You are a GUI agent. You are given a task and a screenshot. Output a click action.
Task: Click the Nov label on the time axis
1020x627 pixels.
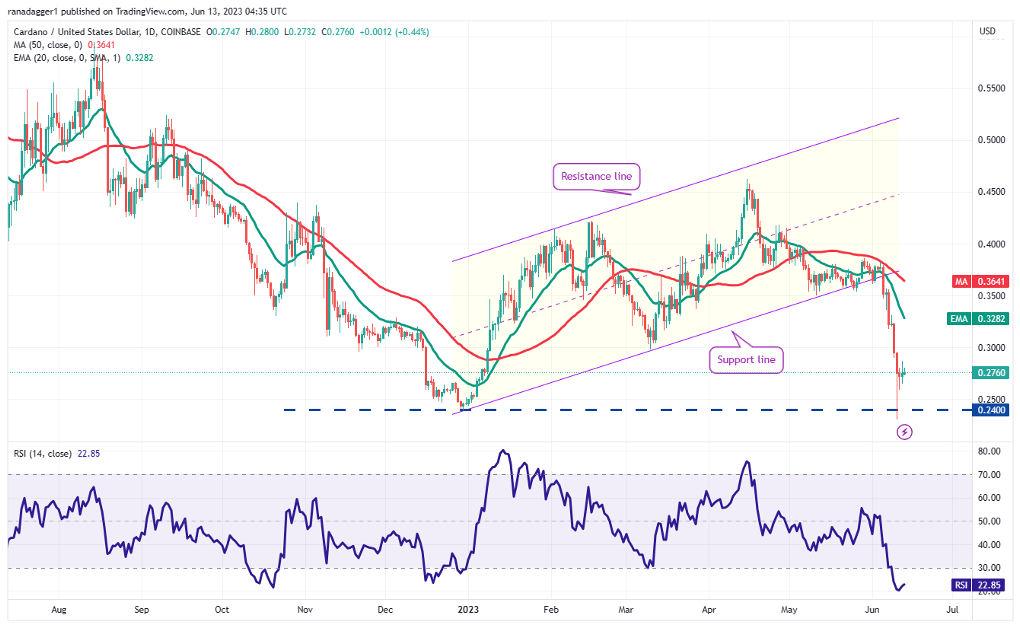(304, 609)
